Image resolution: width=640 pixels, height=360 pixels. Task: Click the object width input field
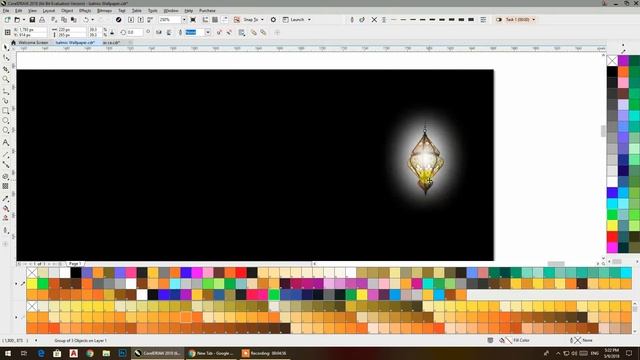pos(72,30)
